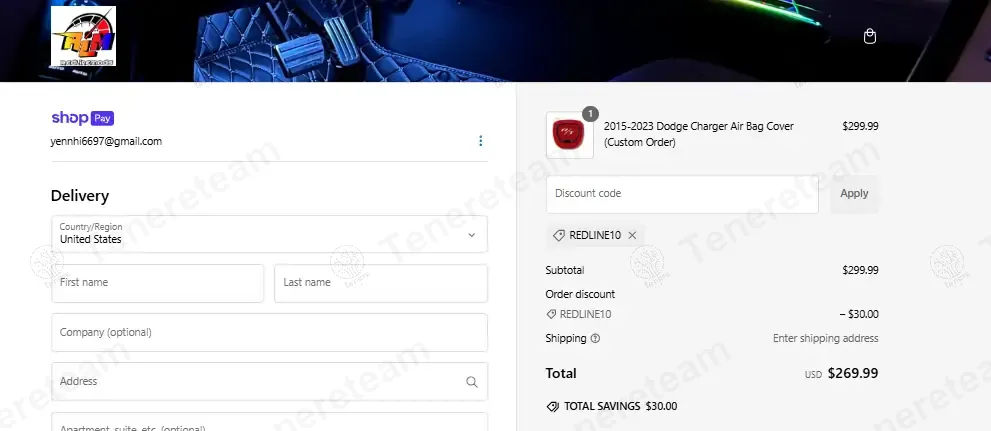Click the yennhi6697@gmail.com account email
Screen dimensions: 991x431
click(x=106, y=141)
